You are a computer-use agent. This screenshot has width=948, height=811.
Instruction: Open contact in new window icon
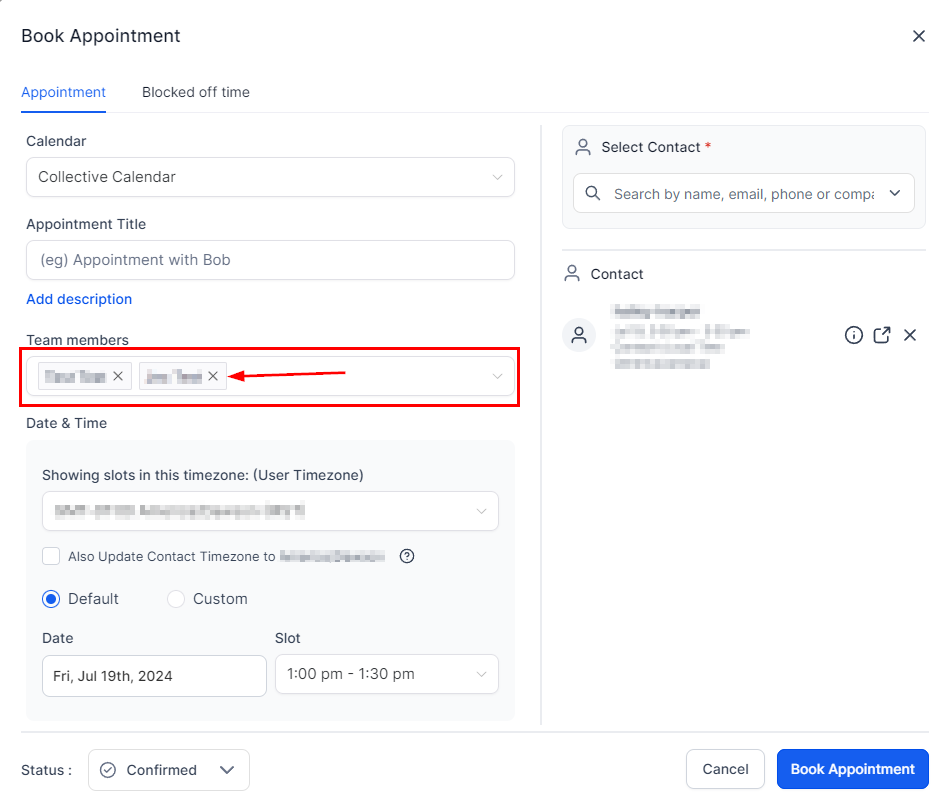(881, 335)
